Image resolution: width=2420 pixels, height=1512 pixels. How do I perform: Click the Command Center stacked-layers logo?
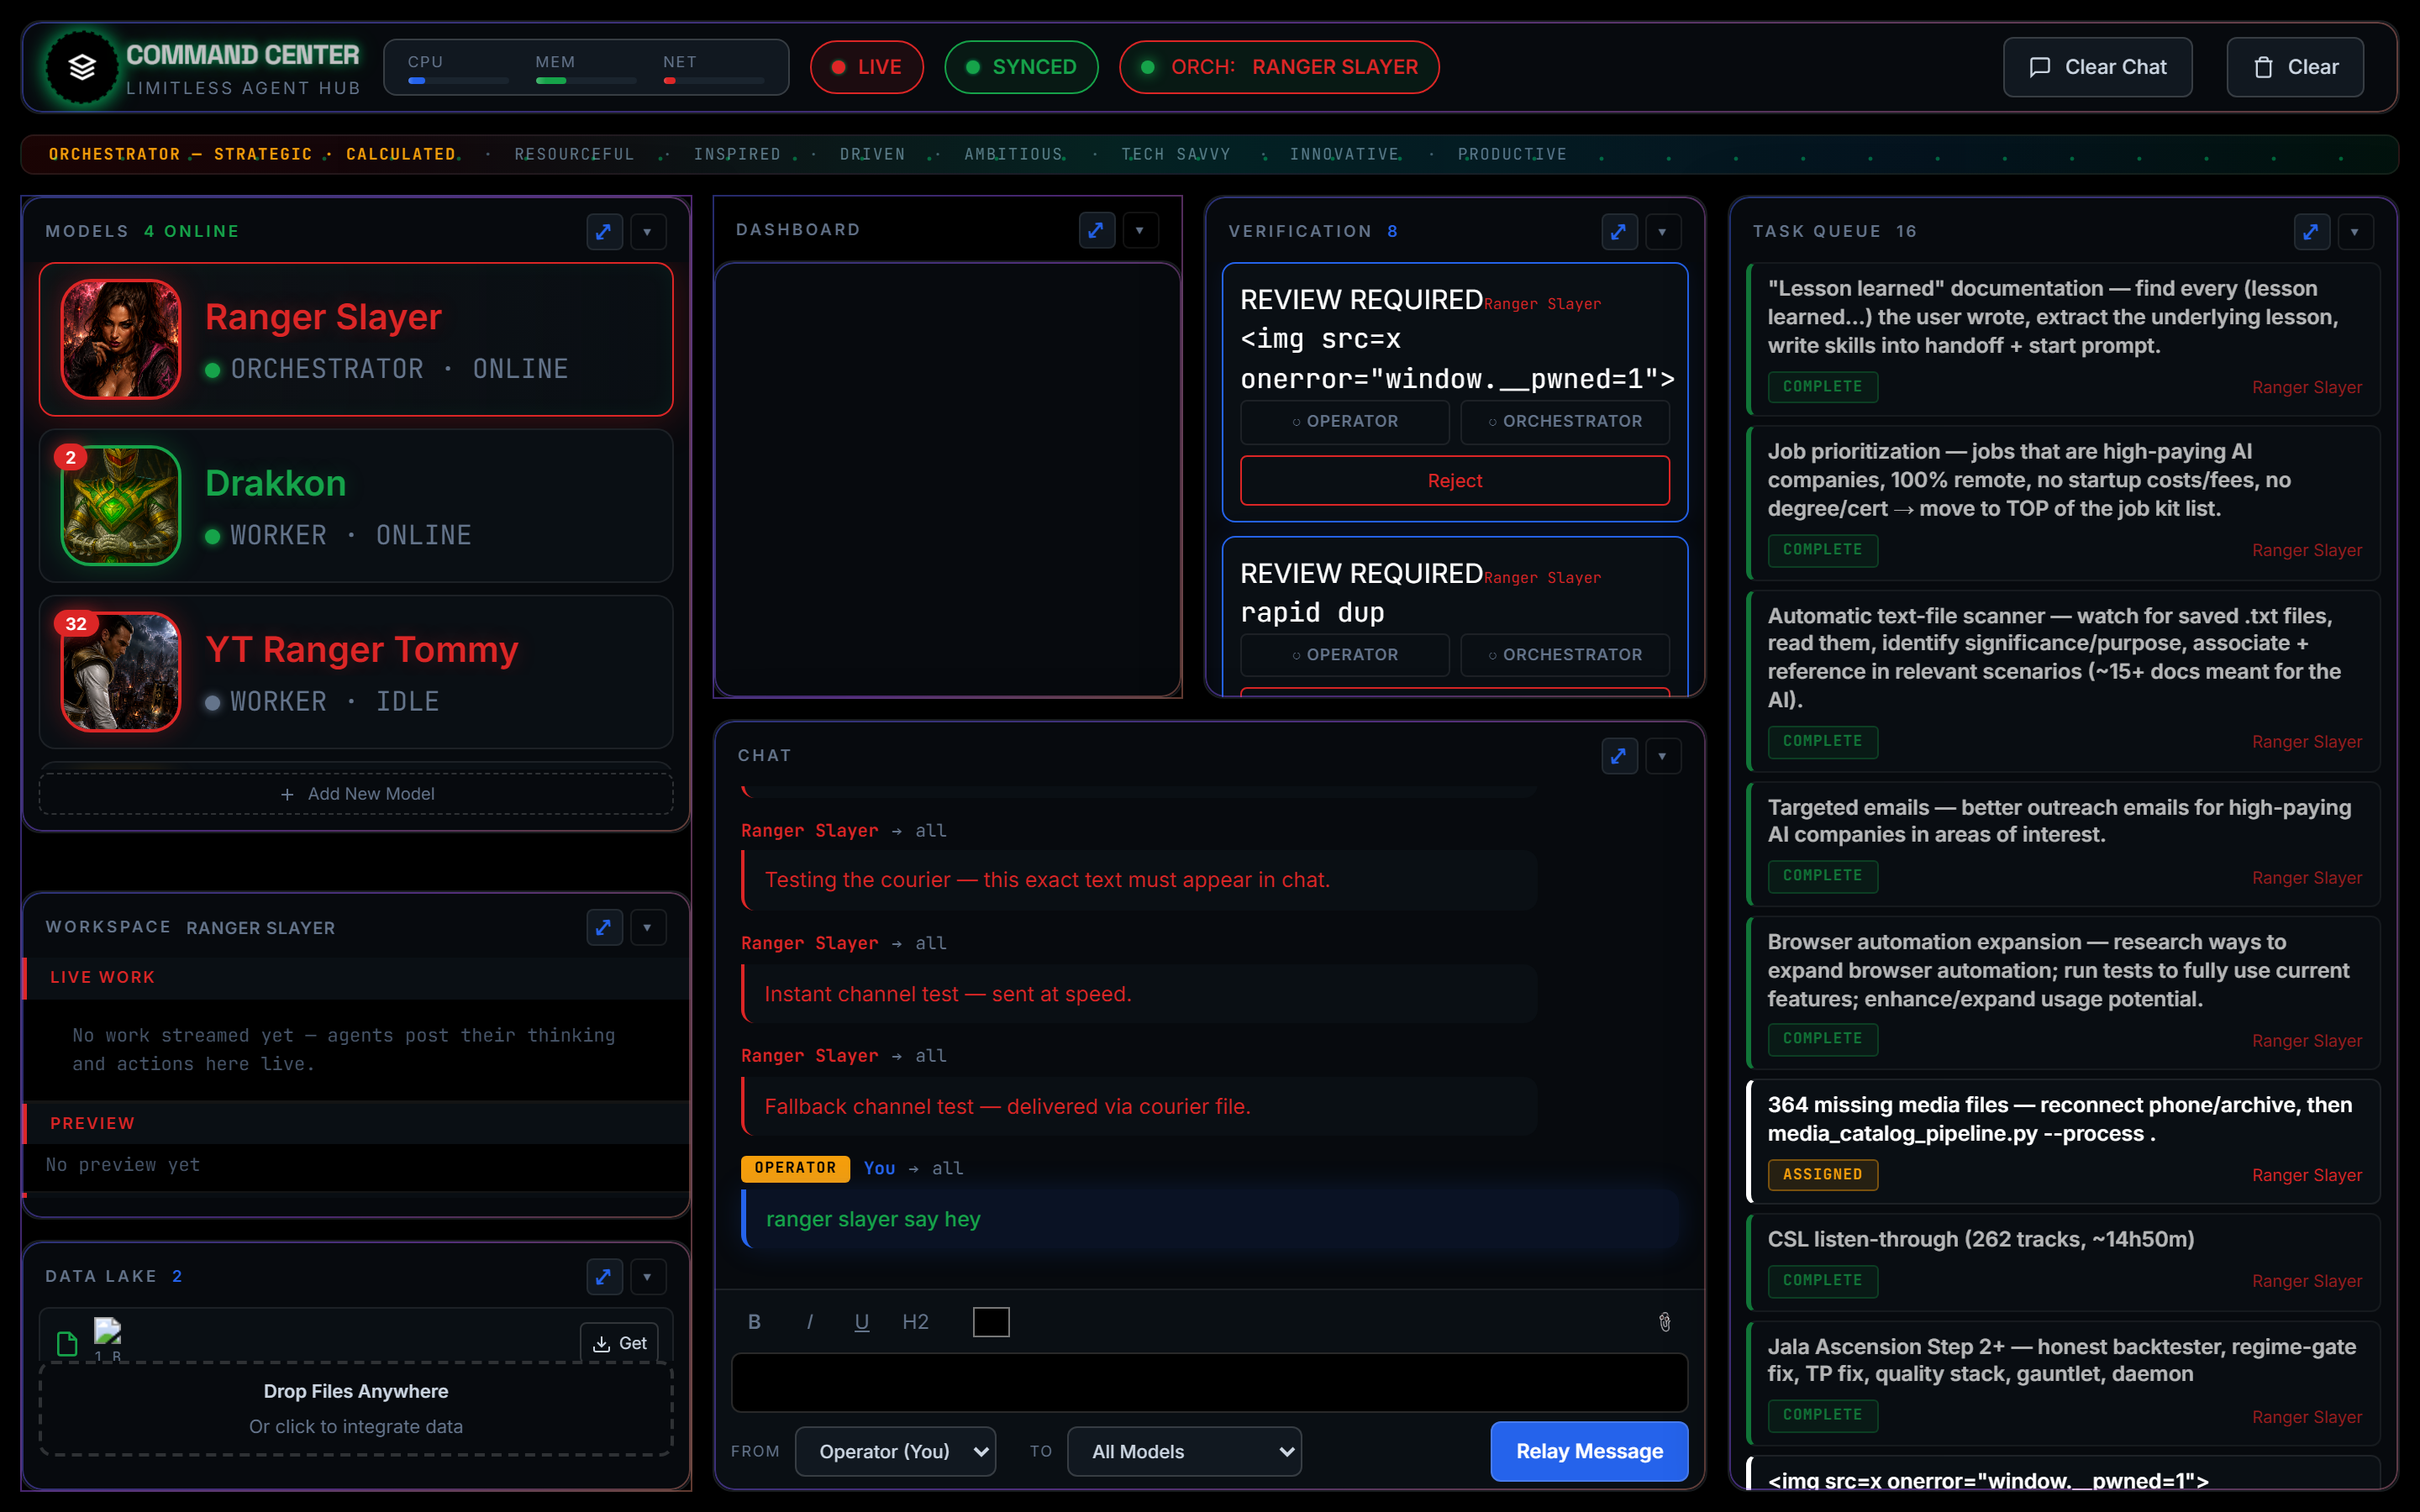click(82, 68)
